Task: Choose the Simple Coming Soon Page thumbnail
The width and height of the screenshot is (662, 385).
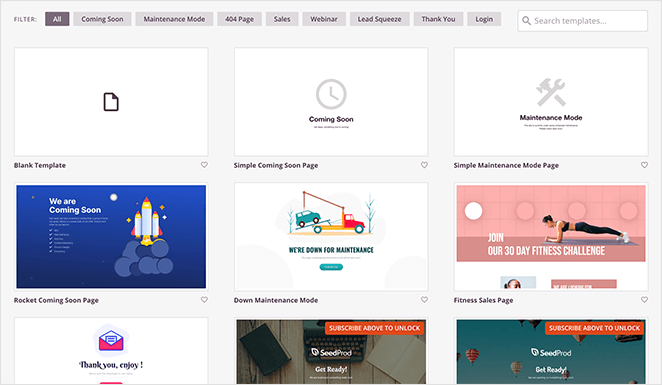Action: (x=331, y=102)
